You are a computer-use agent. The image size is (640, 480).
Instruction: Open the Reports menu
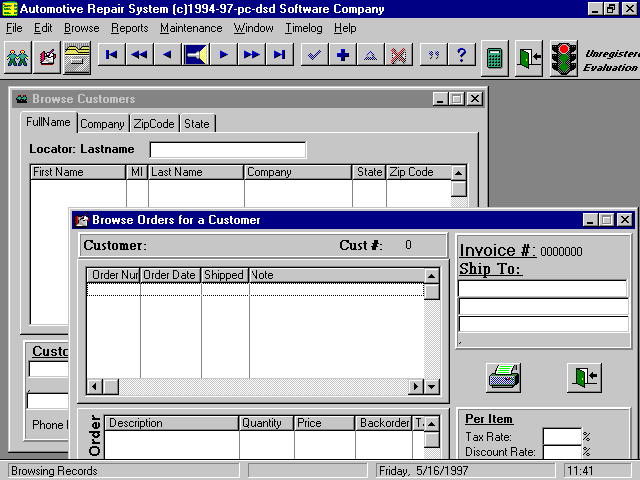click(129, 28)
